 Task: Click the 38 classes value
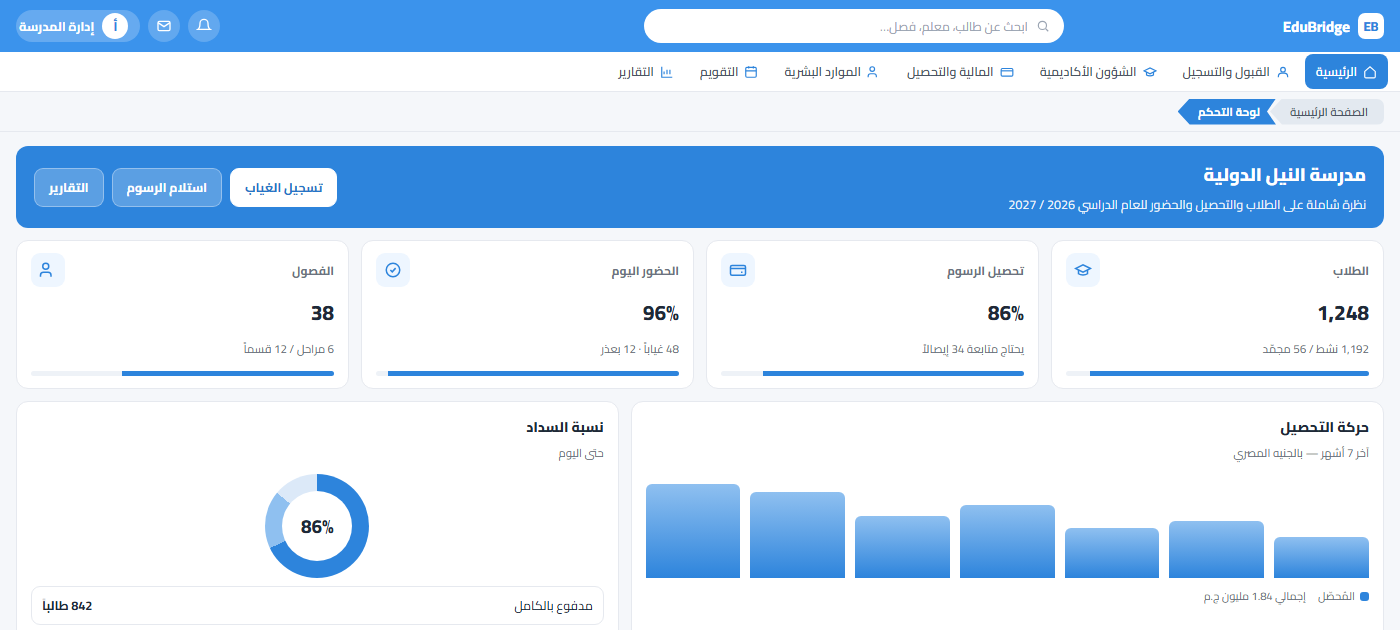coord(322,313)
